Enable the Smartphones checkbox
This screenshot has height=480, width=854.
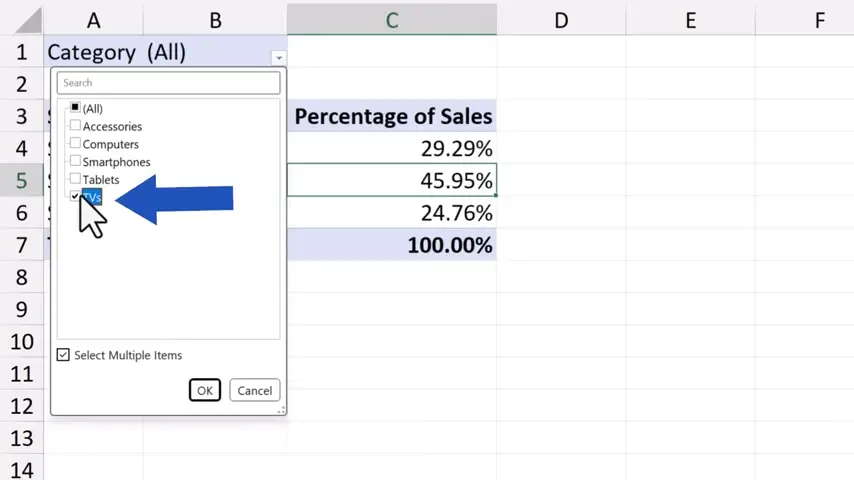[75, 161]
